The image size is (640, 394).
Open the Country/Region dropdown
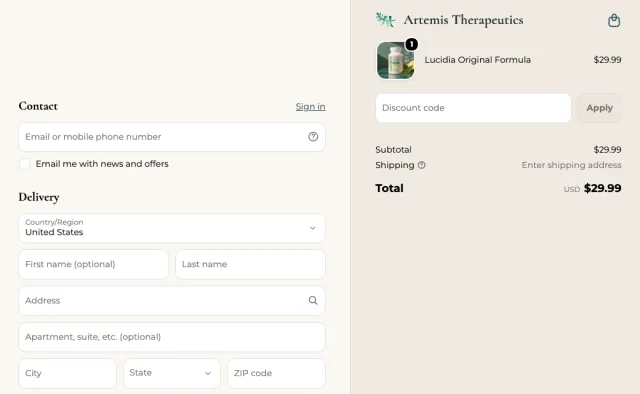click(172, 228)
